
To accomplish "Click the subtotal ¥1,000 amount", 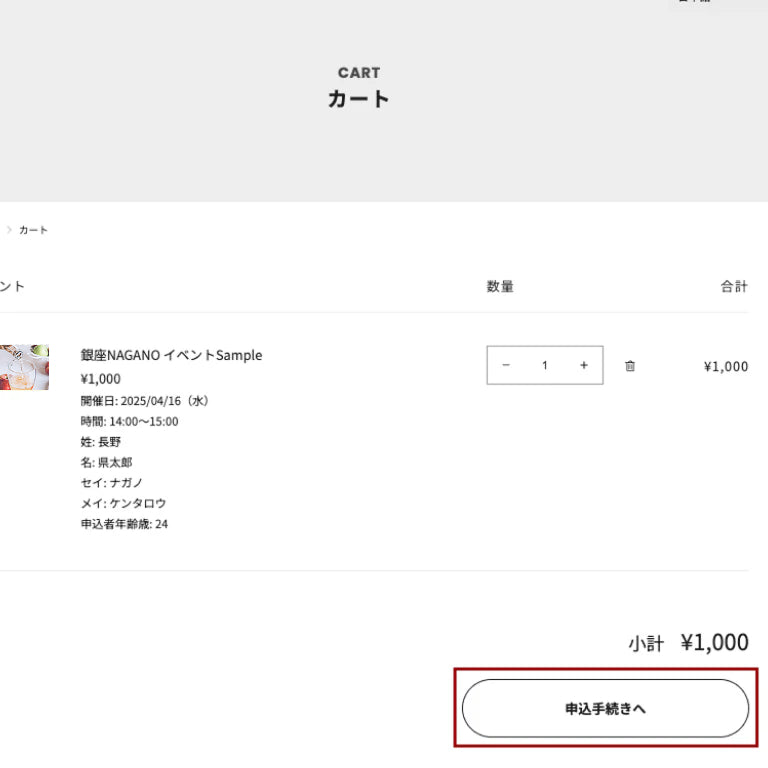I will click(714, 642).
